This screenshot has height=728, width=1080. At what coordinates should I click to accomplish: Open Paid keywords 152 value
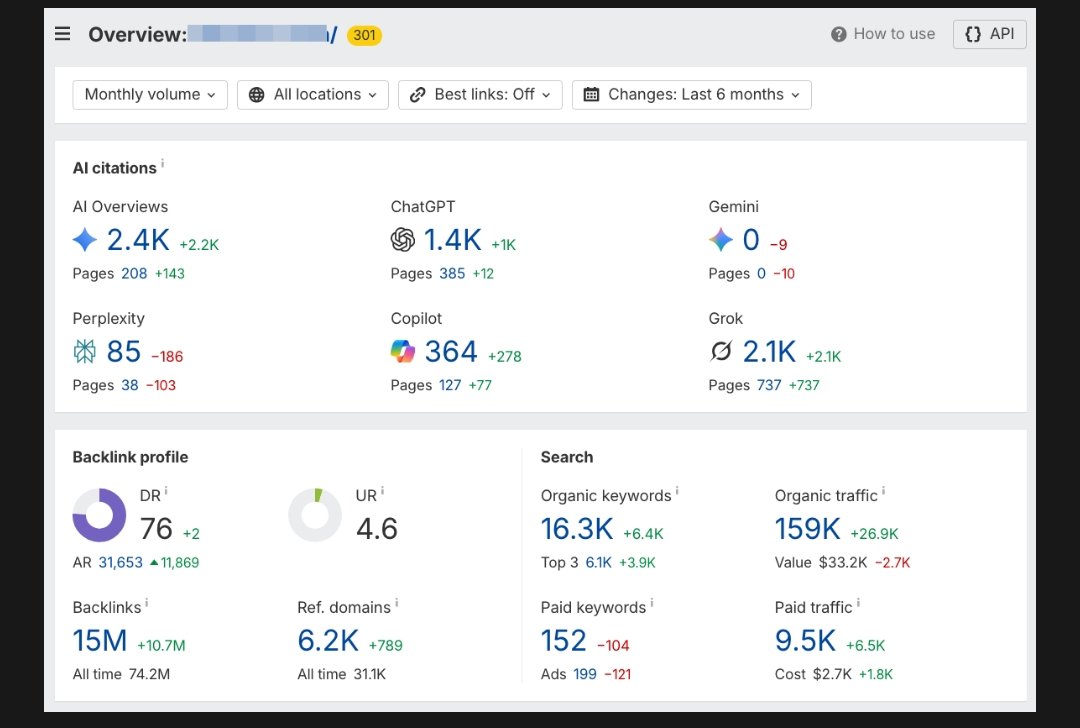[x=563, y=641]
